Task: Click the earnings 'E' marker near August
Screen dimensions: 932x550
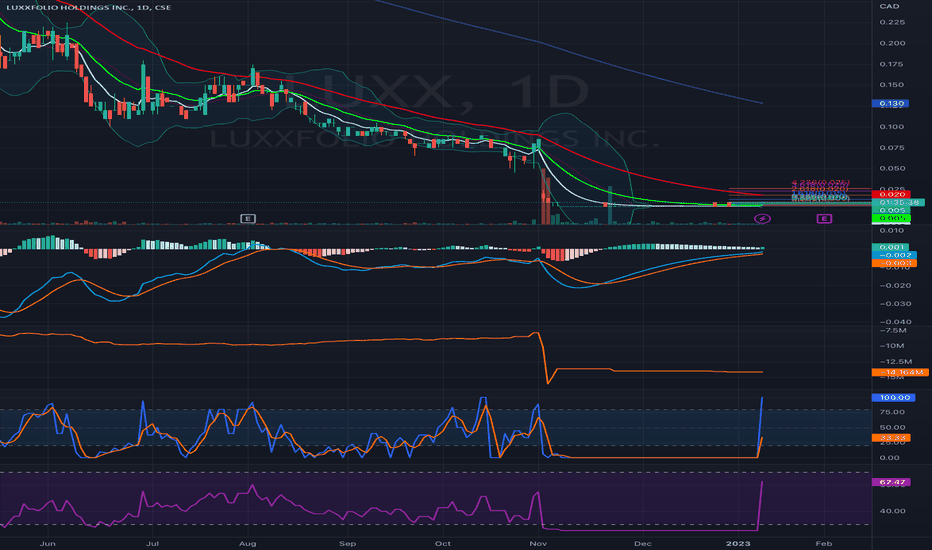Action: click(248, 218)
